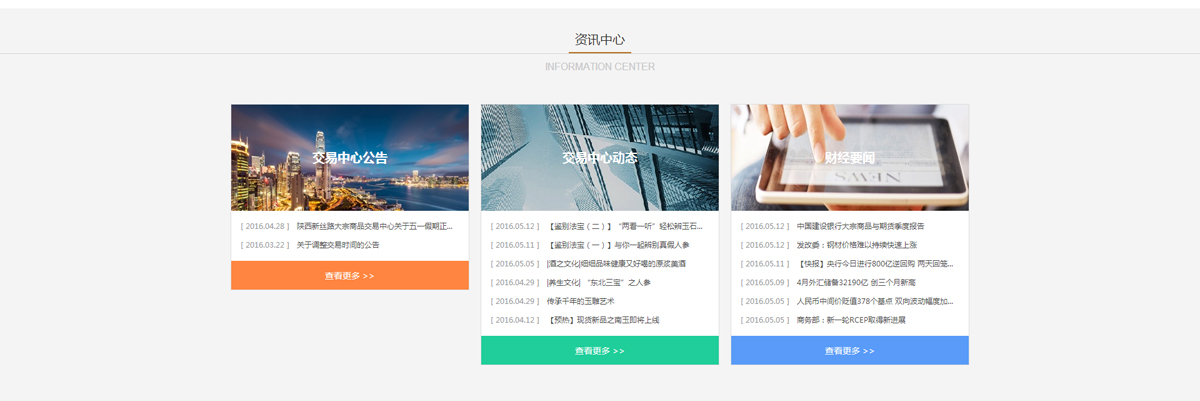Click date 2016.03.22 in announcements list
The image size is (1200, 401).
coord(265,245)
